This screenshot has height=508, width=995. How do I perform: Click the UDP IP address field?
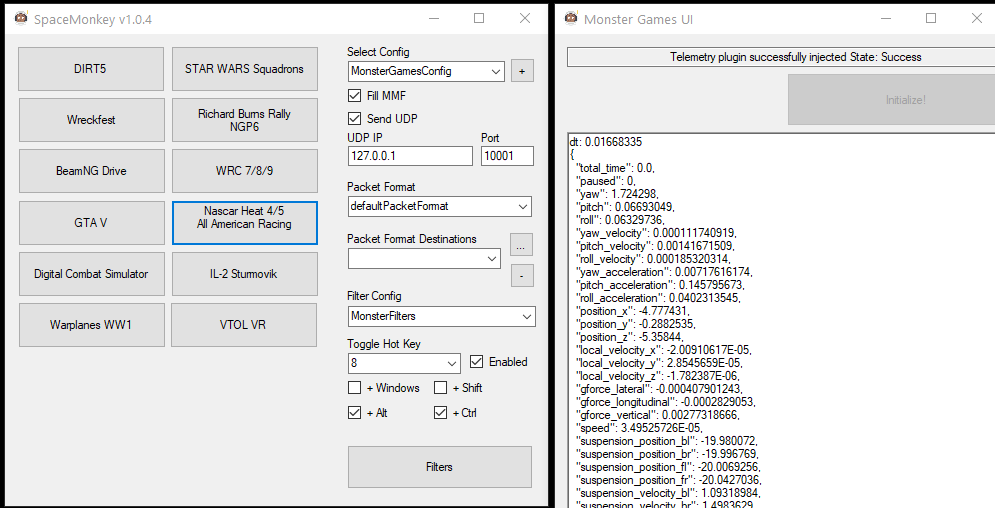click(410, 156)
